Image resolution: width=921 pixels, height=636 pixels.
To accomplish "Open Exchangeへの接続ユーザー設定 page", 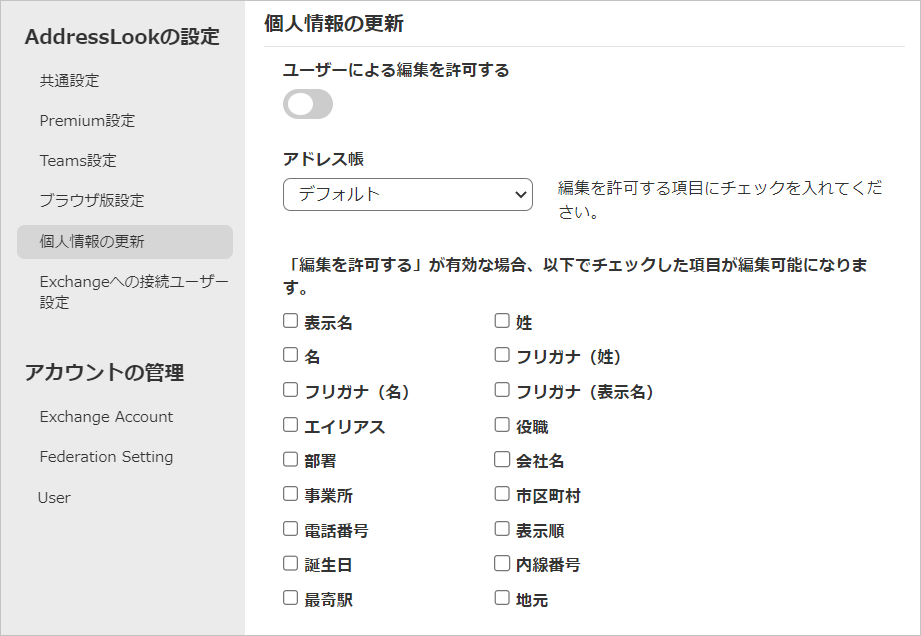I will [x=134, y=292].
